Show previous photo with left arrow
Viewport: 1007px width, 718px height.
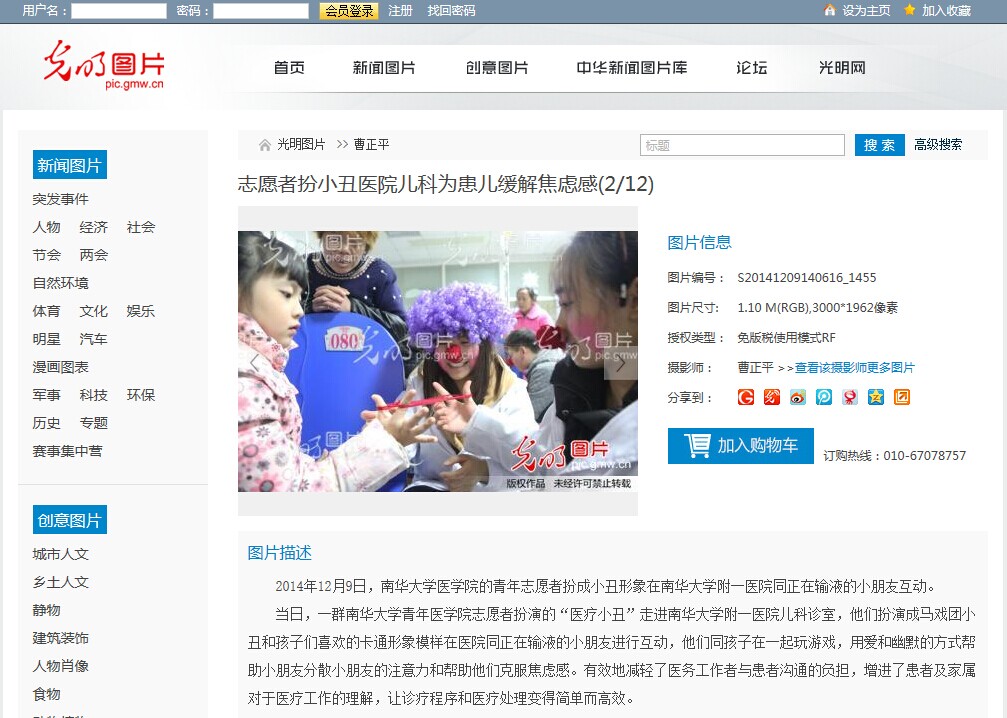pyautogui.click(x=254, y=364)
